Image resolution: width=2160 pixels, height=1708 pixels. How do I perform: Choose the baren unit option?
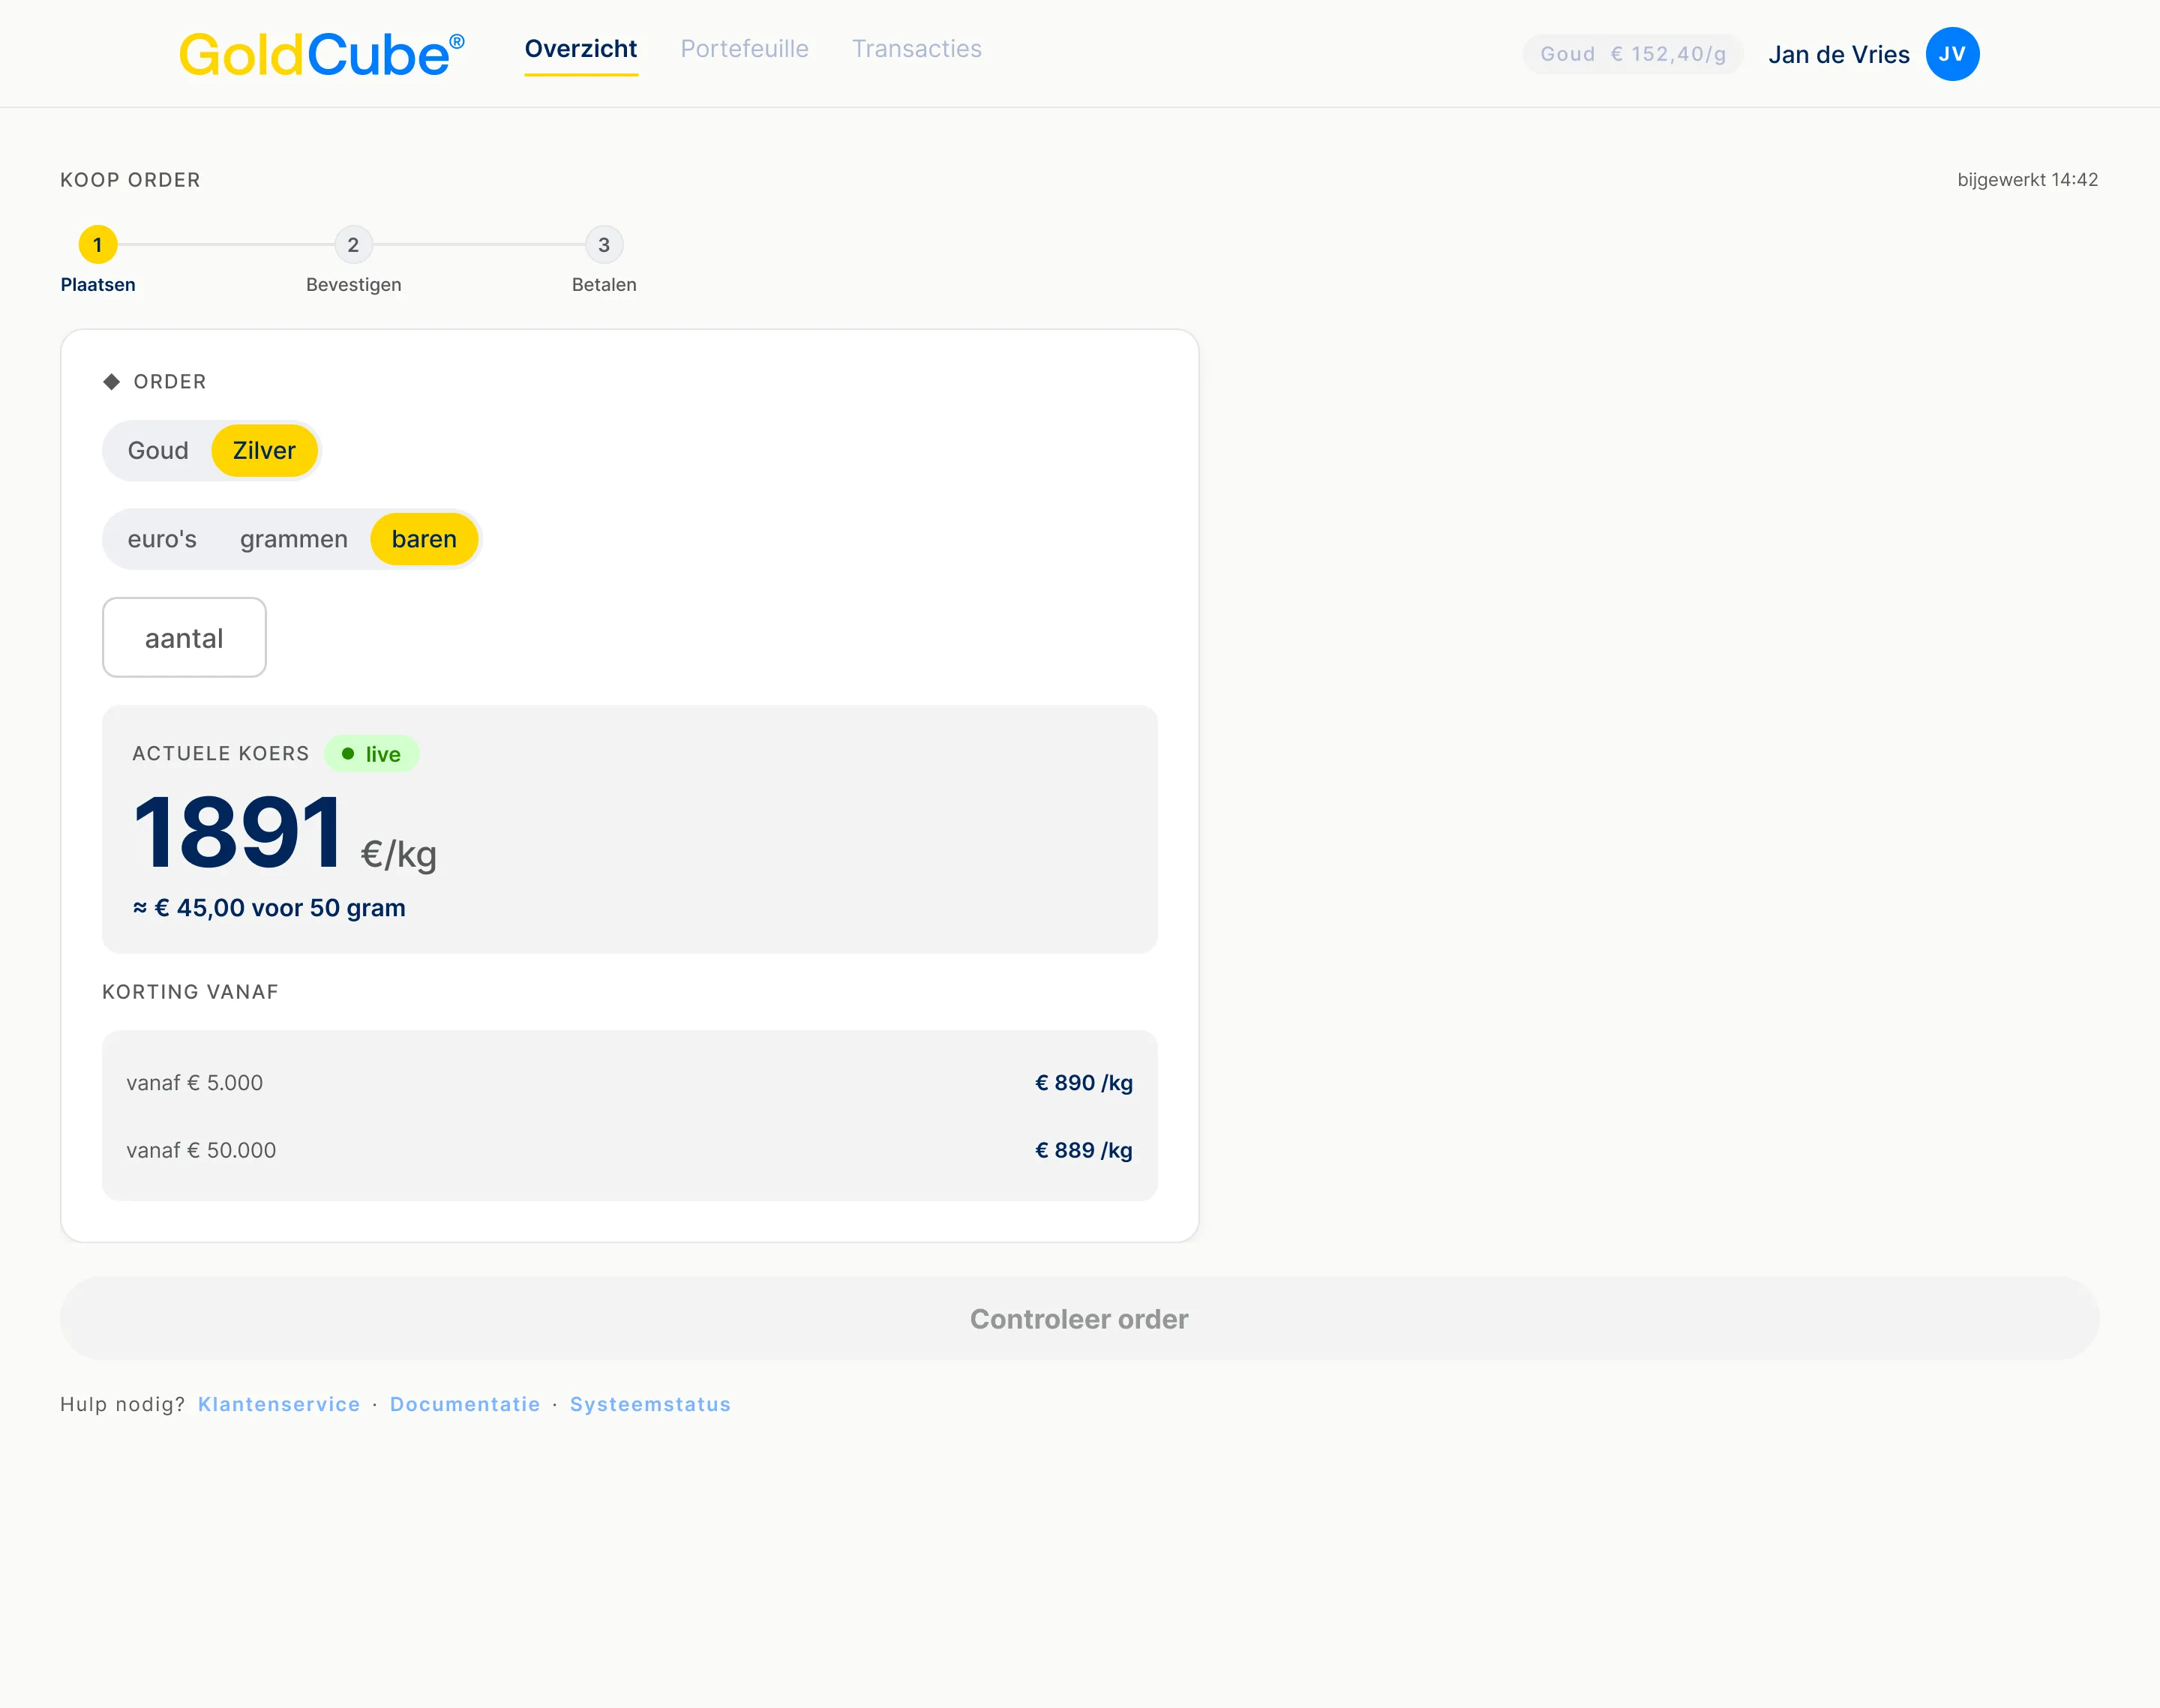click(424, 539)
